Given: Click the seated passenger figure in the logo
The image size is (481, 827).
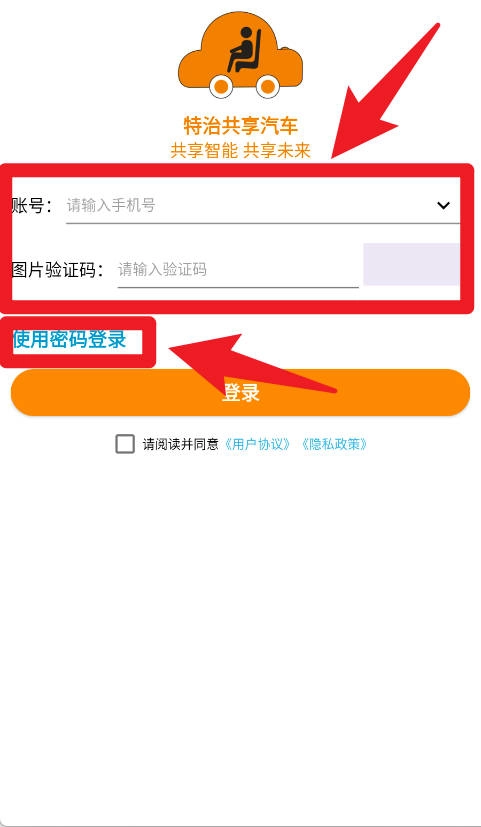Looking at the screenshot, I should (x=245, y=50).
